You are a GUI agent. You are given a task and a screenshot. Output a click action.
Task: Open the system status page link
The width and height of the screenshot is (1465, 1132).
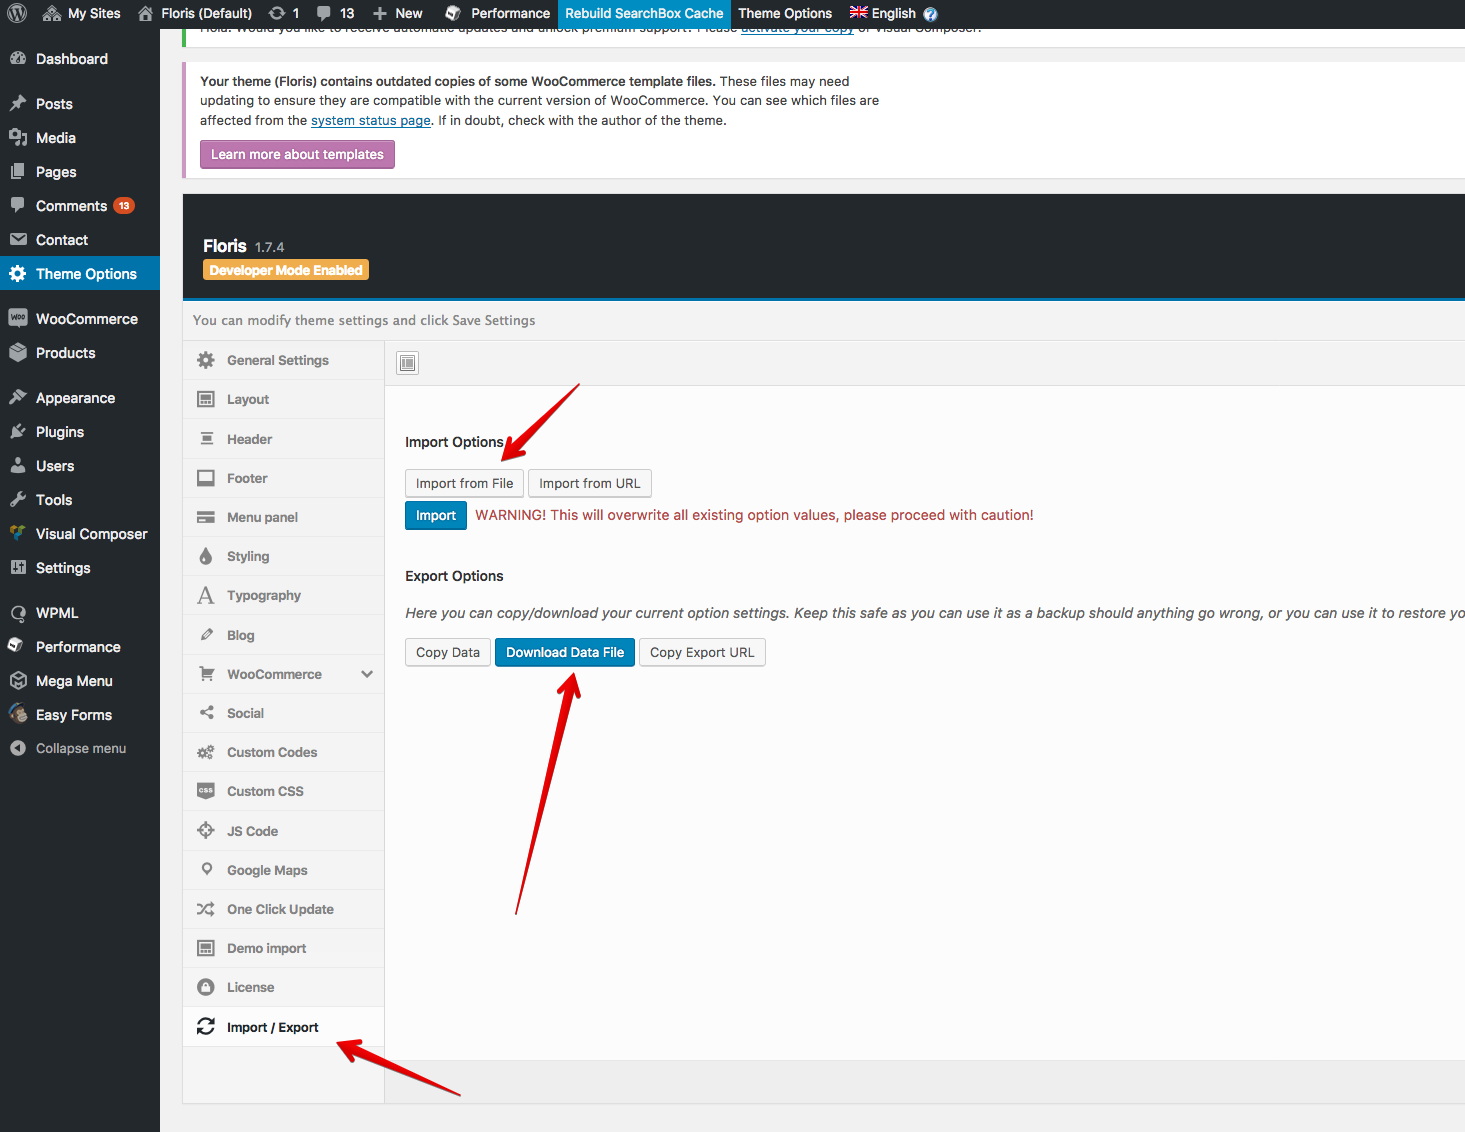(x=371, y=120)
